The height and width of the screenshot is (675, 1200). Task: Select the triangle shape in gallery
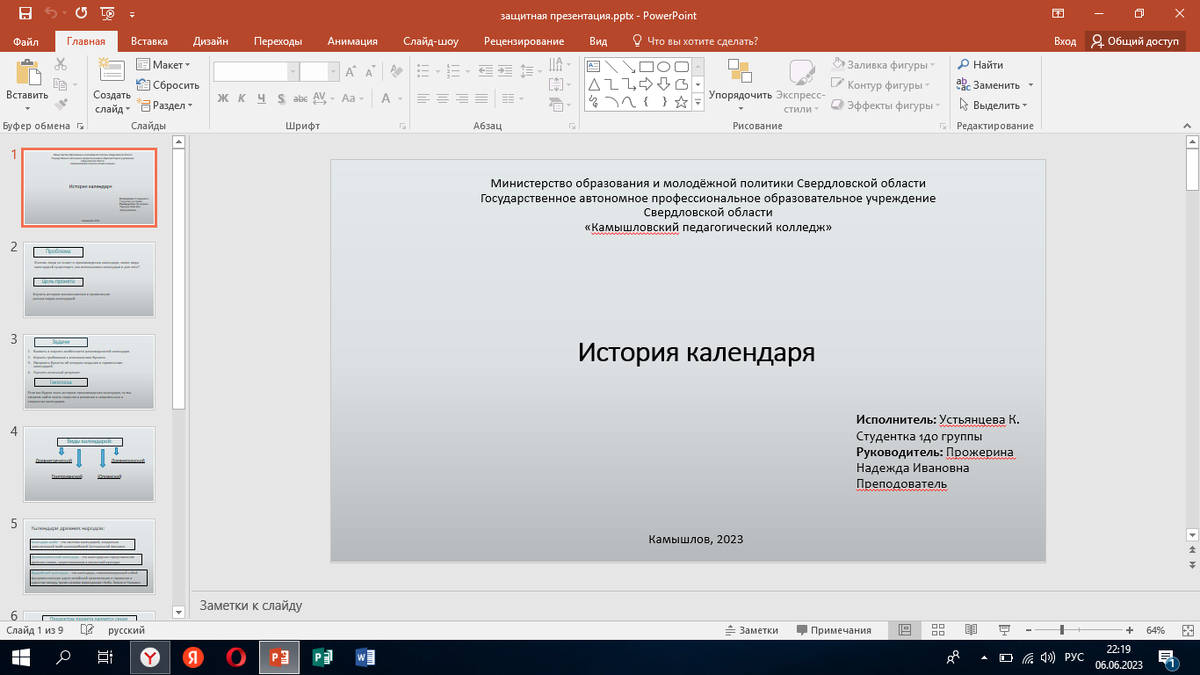click(594, 84)
